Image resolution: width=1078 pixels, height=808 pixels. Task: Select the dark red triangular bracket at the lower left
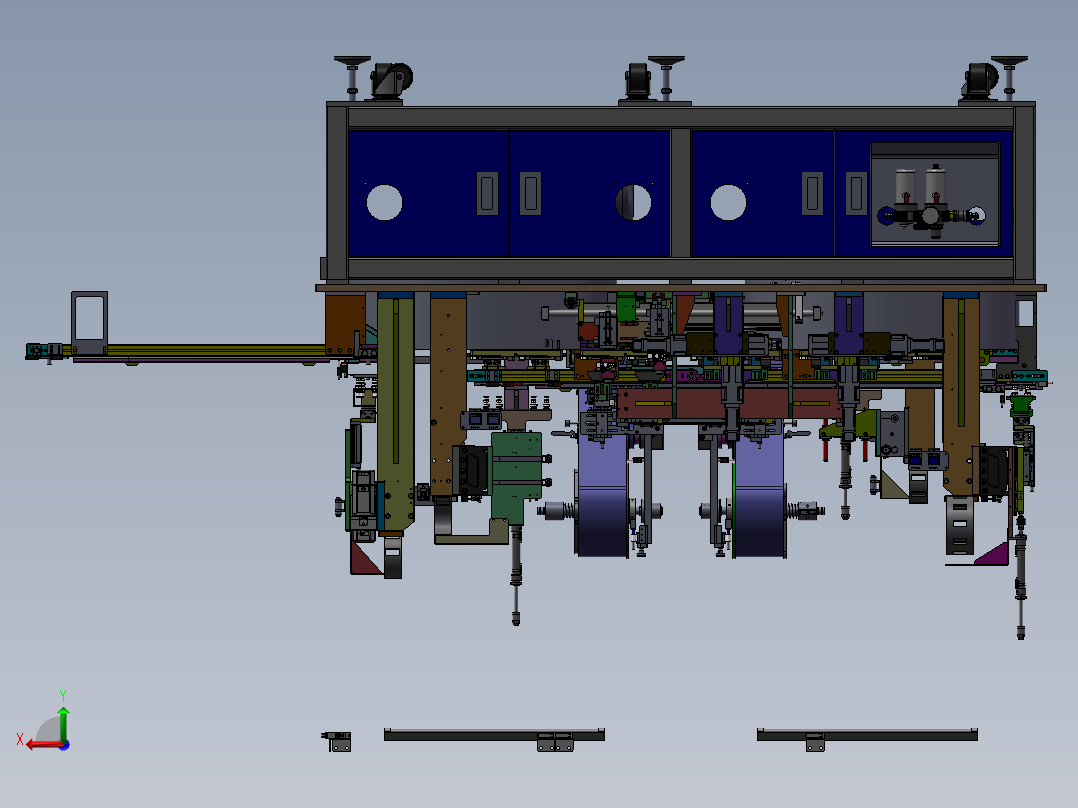tap(366, 558)
